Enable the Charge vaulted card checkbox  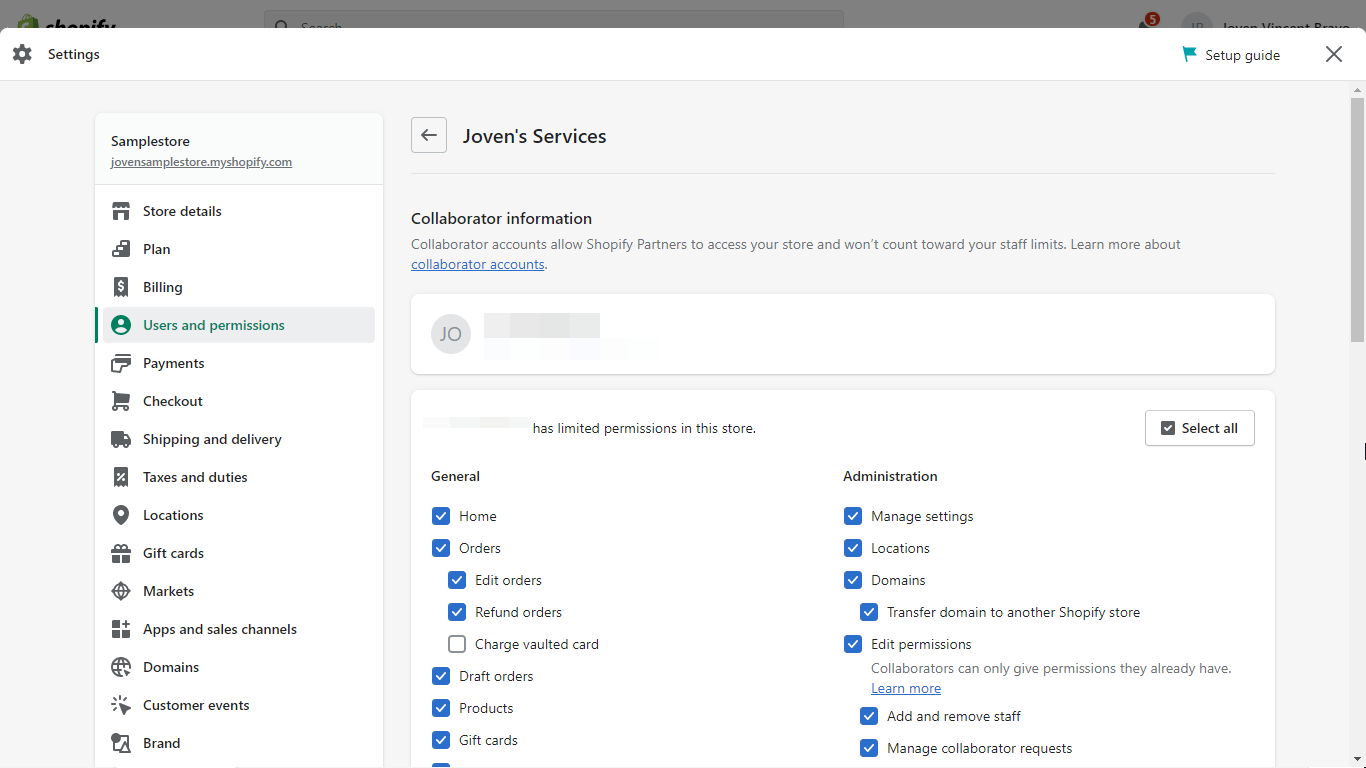point(457,644)
